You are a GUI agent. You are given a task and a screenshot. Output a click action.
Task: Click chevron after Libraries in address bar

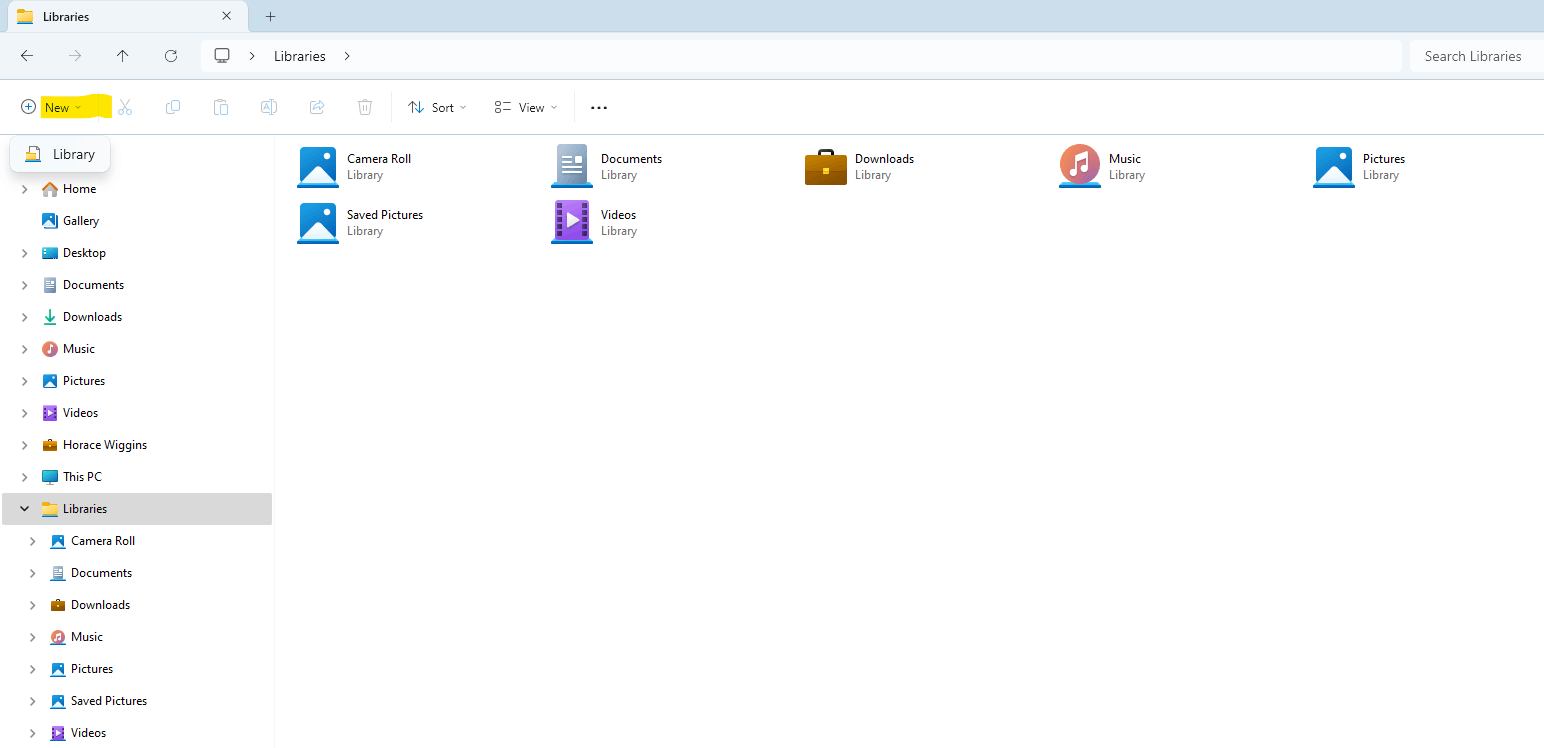coord(347,56)
